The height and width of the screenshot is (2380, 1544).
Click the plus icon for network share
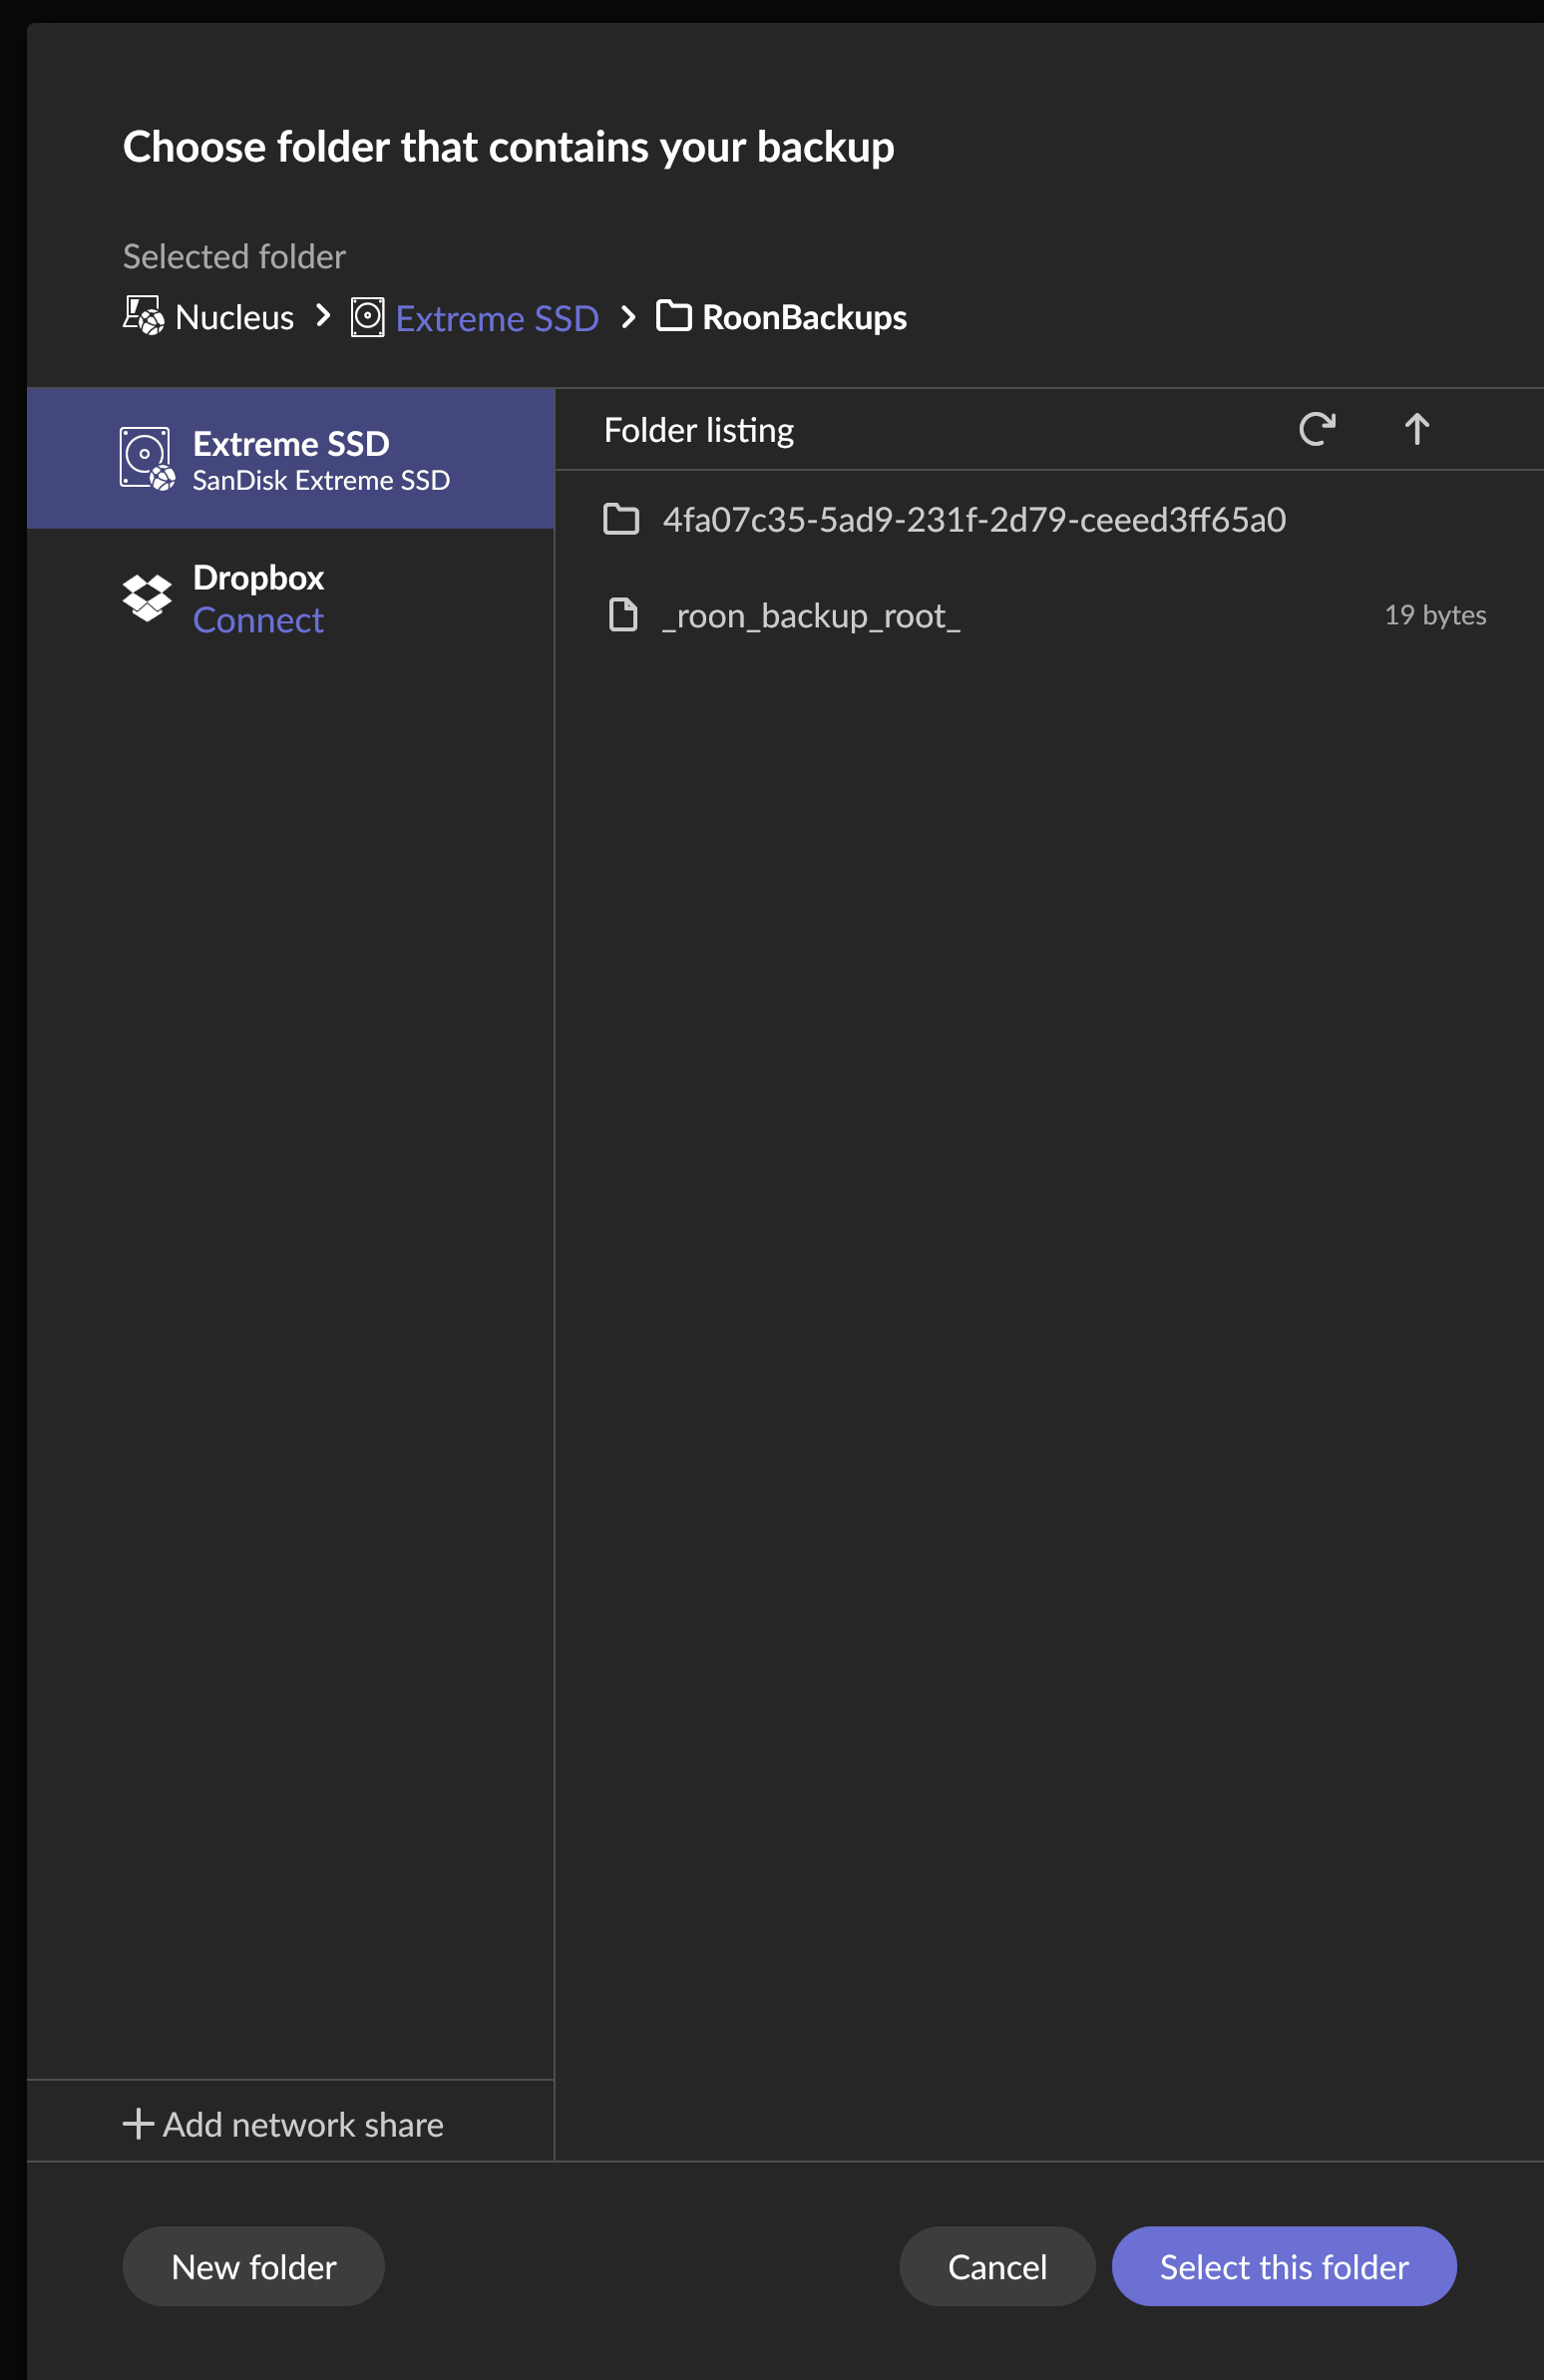tap(138, 2123)
